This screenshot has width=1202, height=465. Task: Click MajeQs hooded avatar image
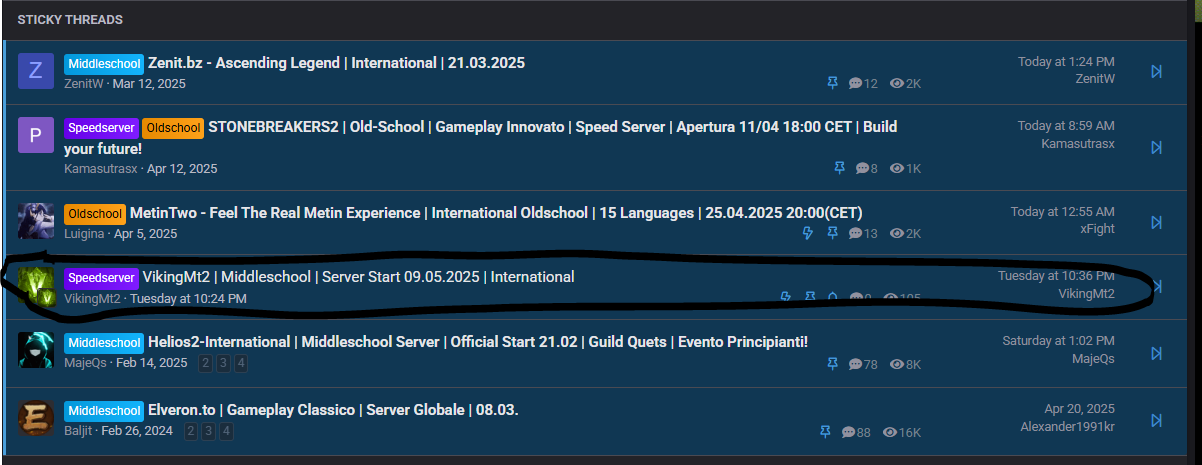[x=35, y=351]
